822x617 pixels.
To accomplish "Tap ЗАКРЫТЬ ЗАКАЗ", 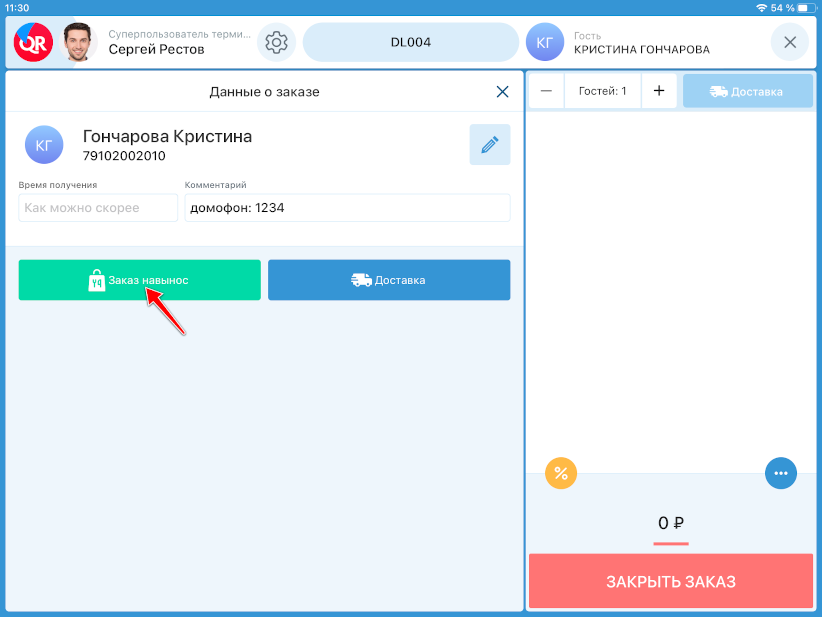I will click(671, 581).
